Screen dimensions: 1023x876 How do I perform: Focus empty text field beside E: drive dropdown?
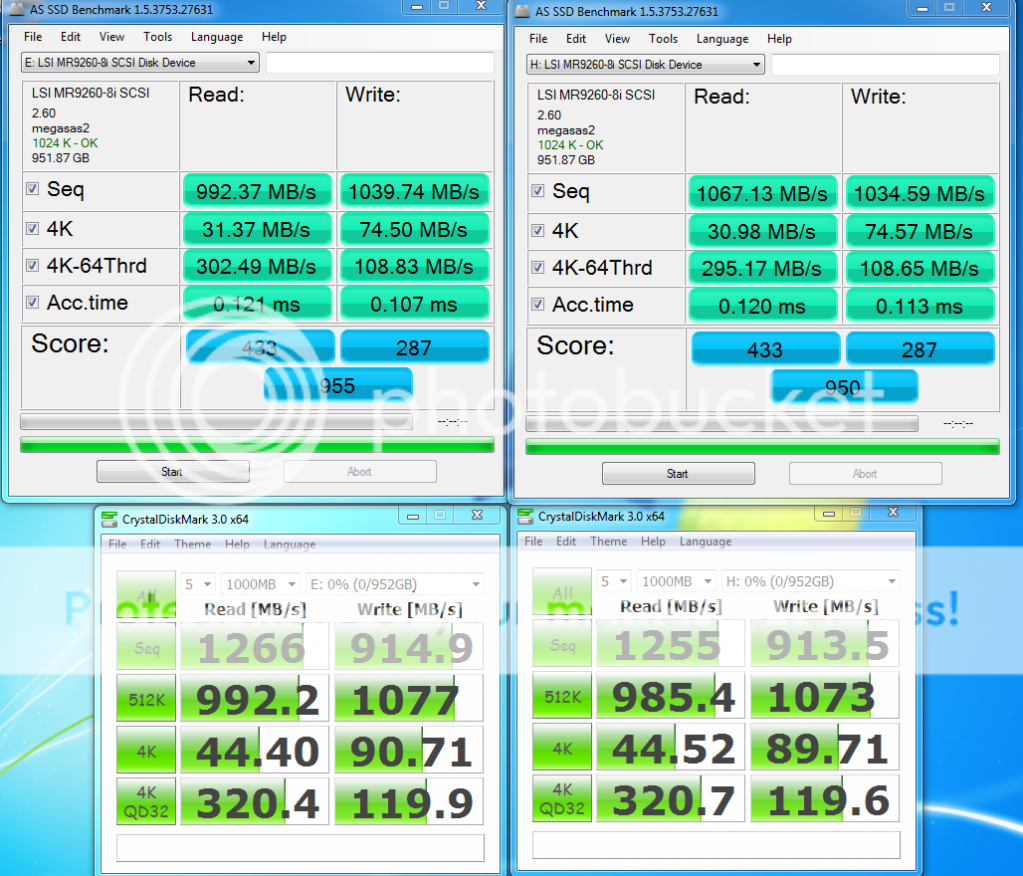[x=380, y=63]
